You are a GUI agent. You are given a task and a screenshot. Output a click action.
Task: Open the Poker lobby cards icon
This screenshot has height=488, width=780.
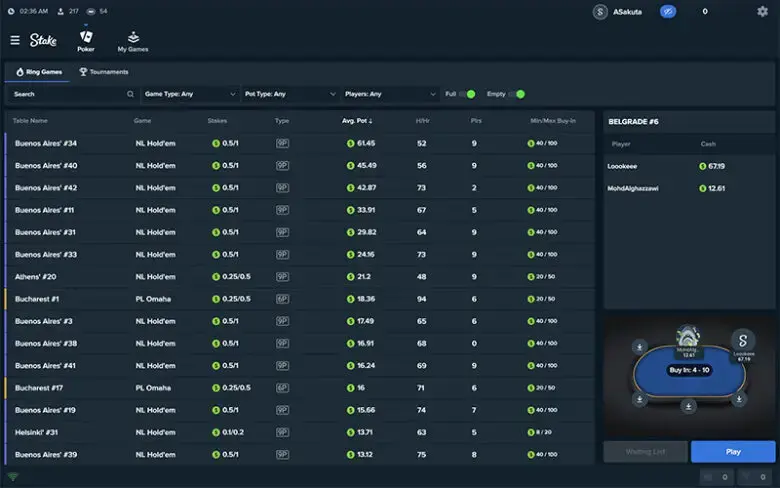tap(86, 37)
